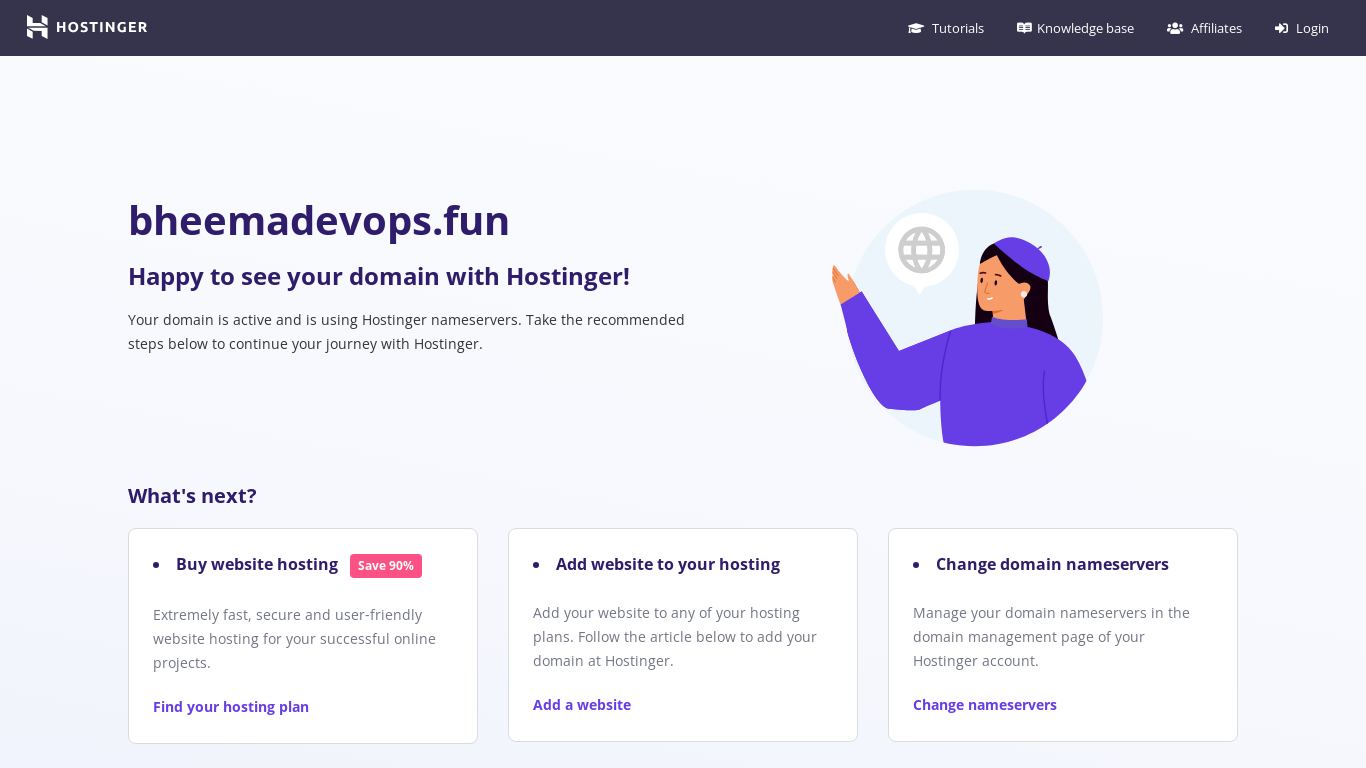This screenshot has width=1366, height=768.
Task: Click the people icon beside Affiliates
Action: coord(1175,28)
